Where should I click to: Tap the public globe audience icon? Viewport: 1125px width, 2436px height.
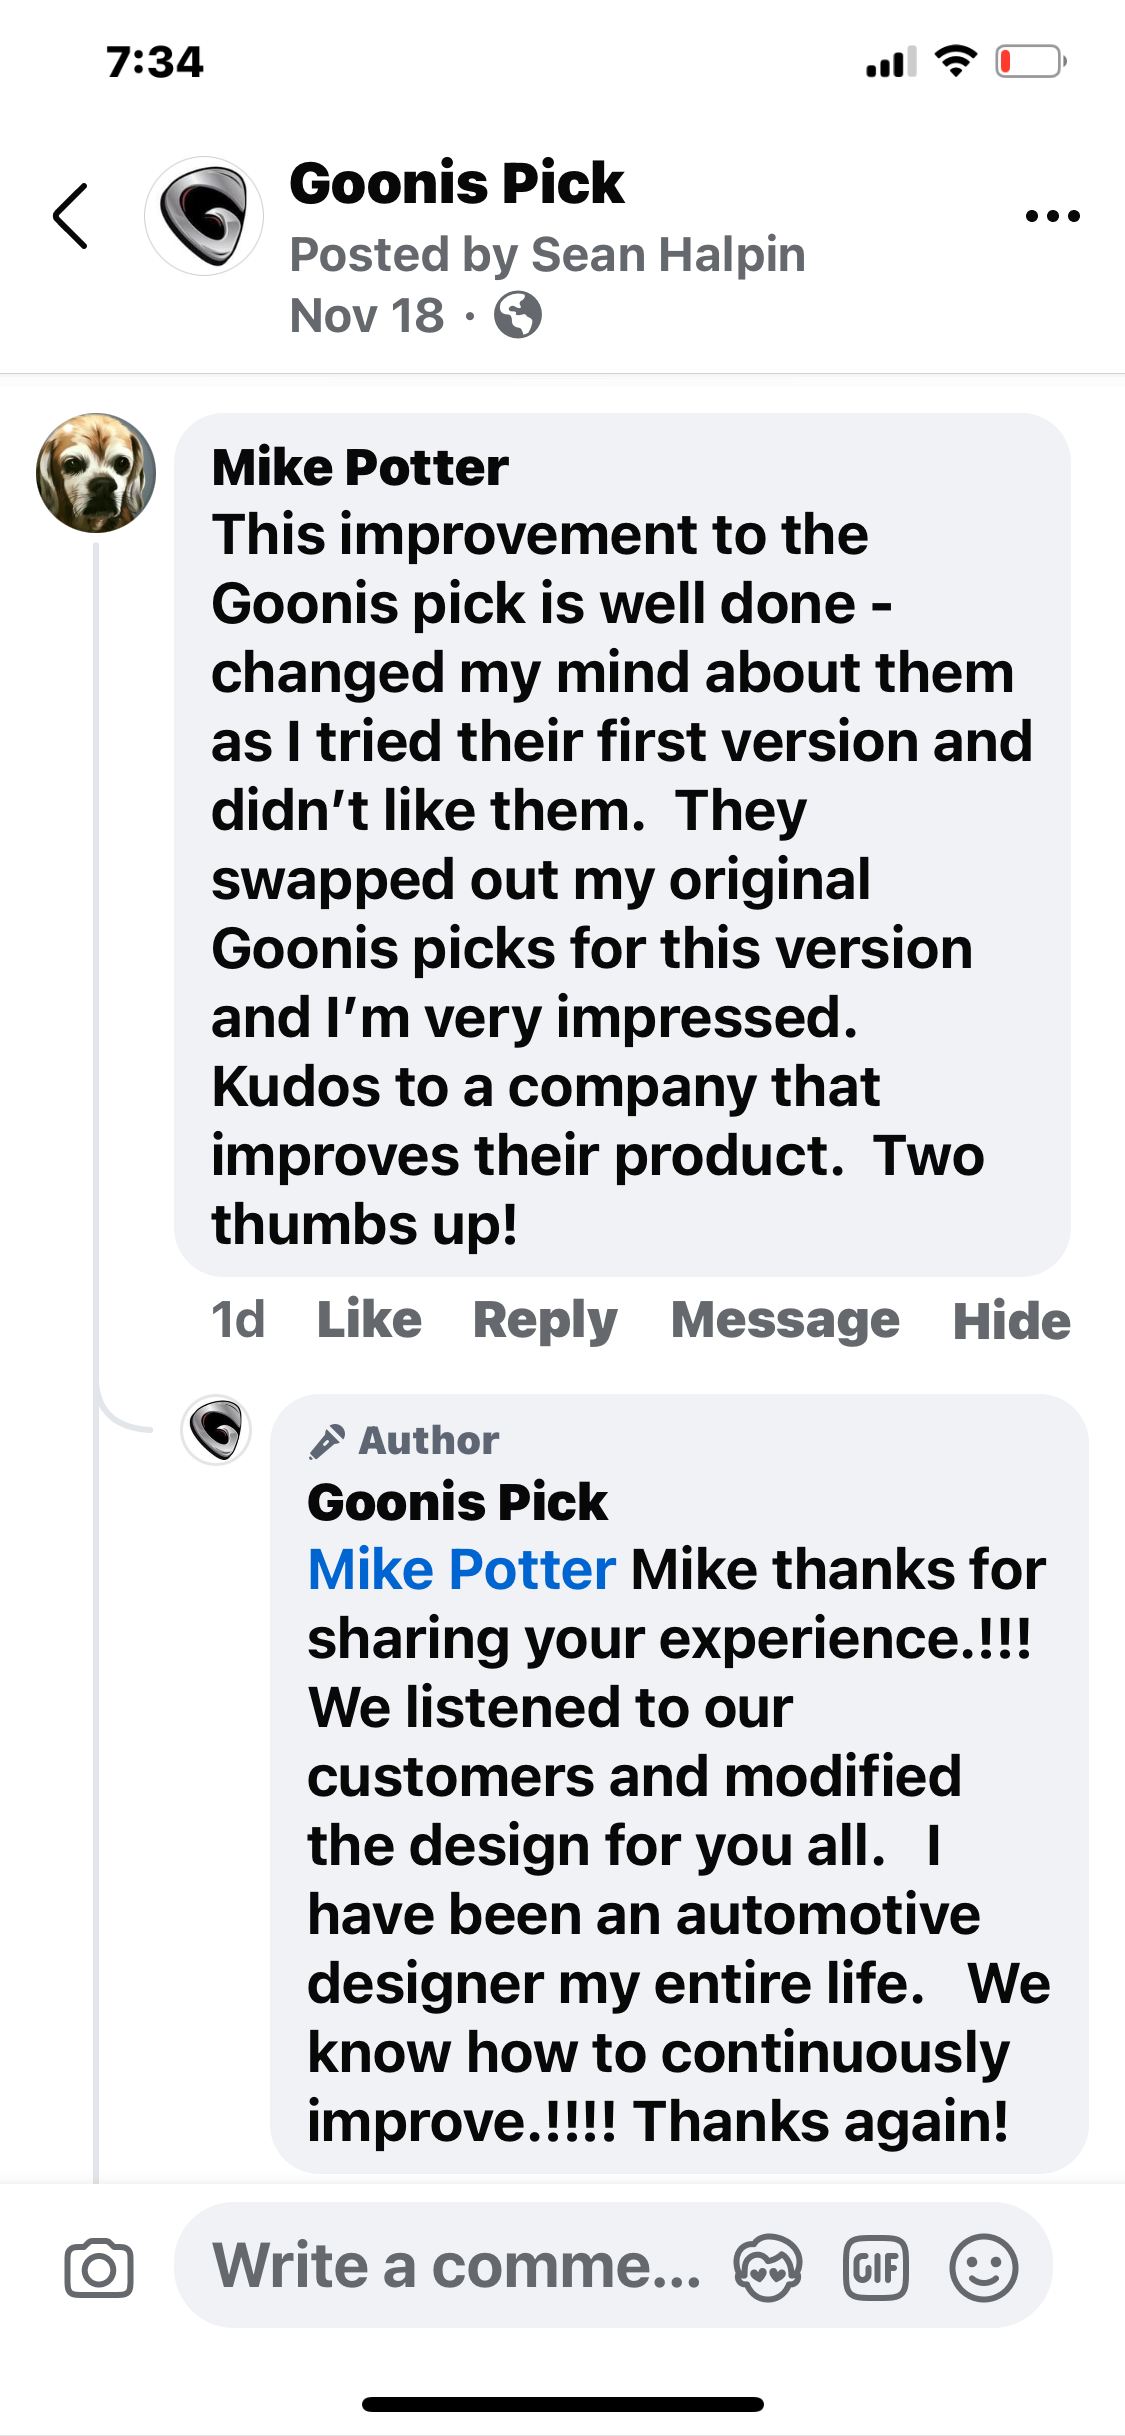pos(518,316)
